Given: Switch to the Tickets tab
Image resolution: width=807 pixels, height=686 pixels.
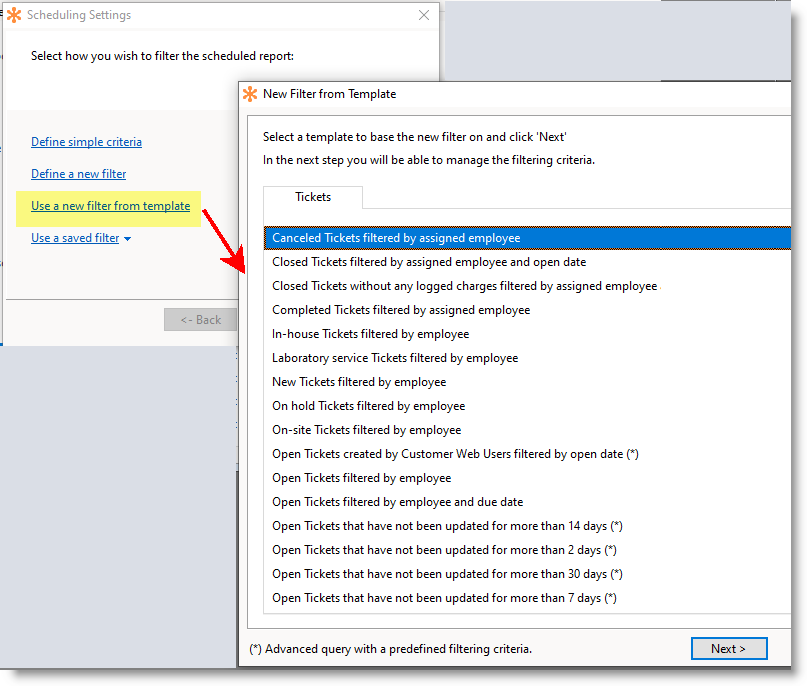Looking at the screenshot, I should click(x=313, y=197).
